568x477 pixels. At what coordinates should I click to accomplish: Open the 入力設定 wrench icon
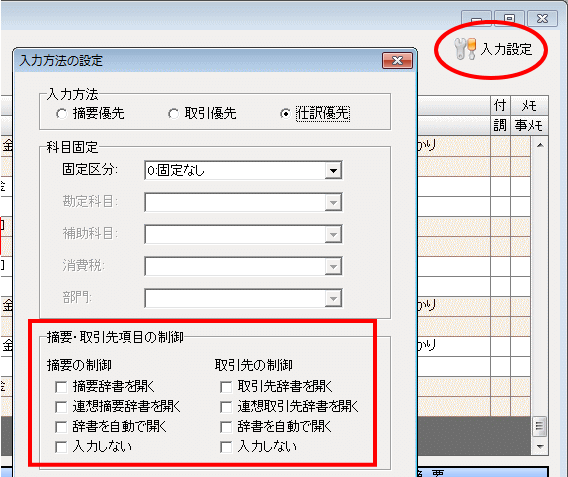pyautogui.click(x=465, y=49)
